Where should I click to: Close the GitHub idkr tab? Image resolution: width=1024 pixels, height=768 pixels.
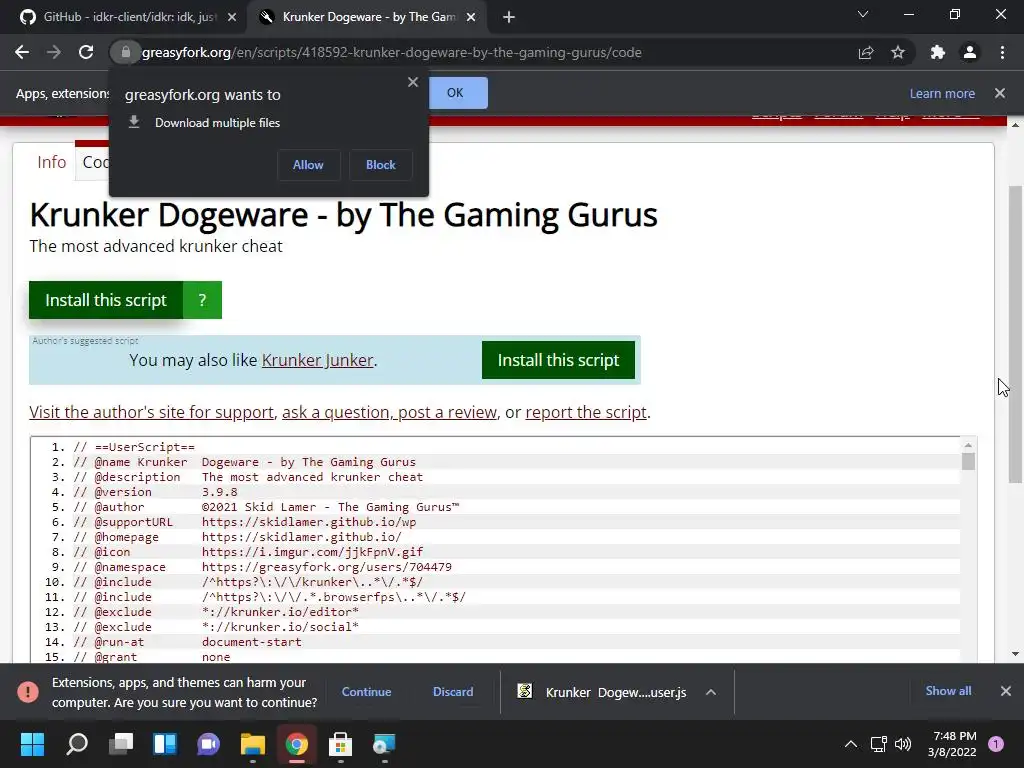point(232,18)
